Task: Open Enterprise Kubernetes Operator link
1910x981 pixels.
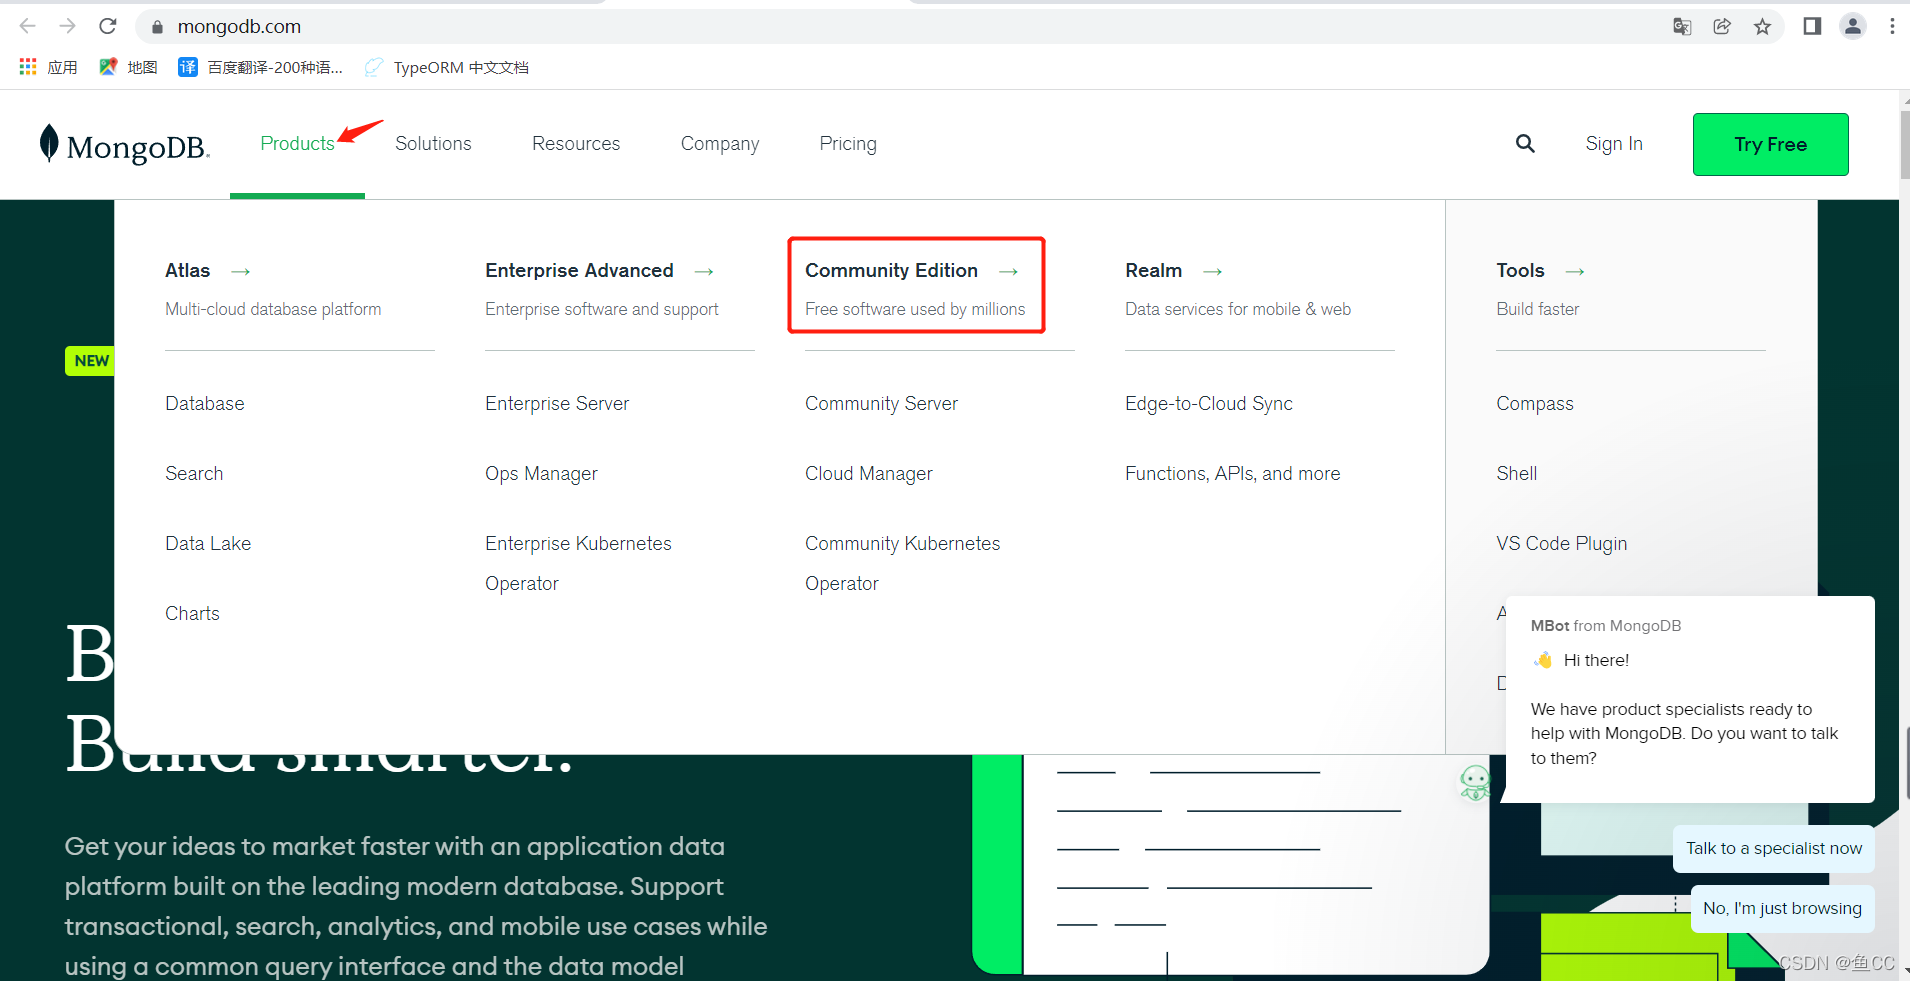Action: coord(578,563)
